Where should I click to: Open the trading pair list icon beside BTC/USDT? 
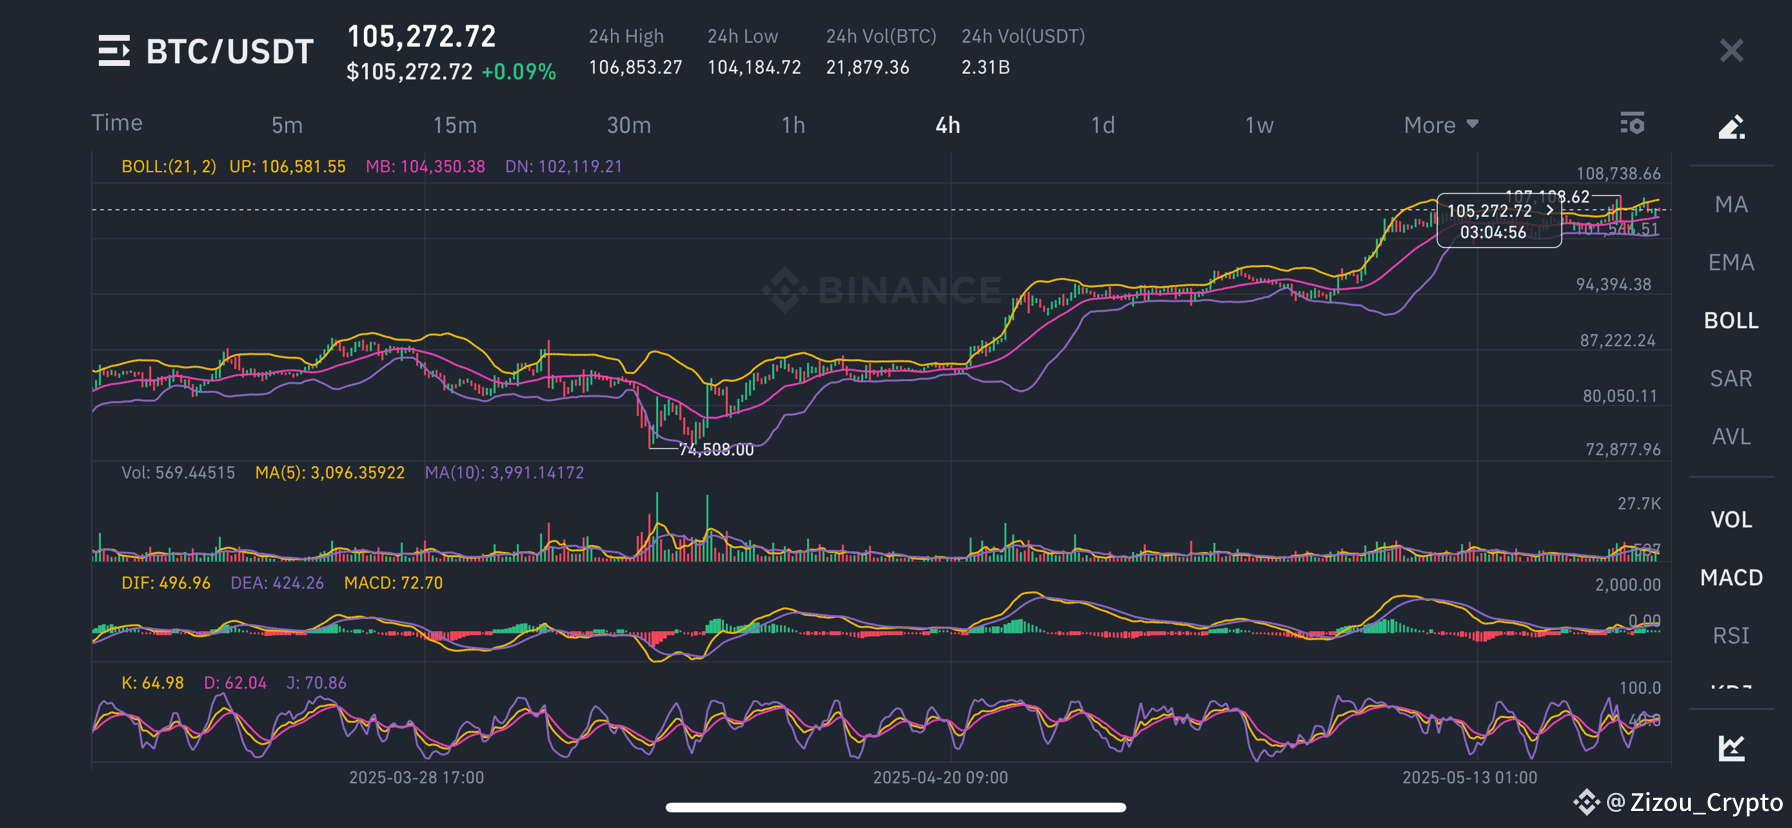coord(114,51)
